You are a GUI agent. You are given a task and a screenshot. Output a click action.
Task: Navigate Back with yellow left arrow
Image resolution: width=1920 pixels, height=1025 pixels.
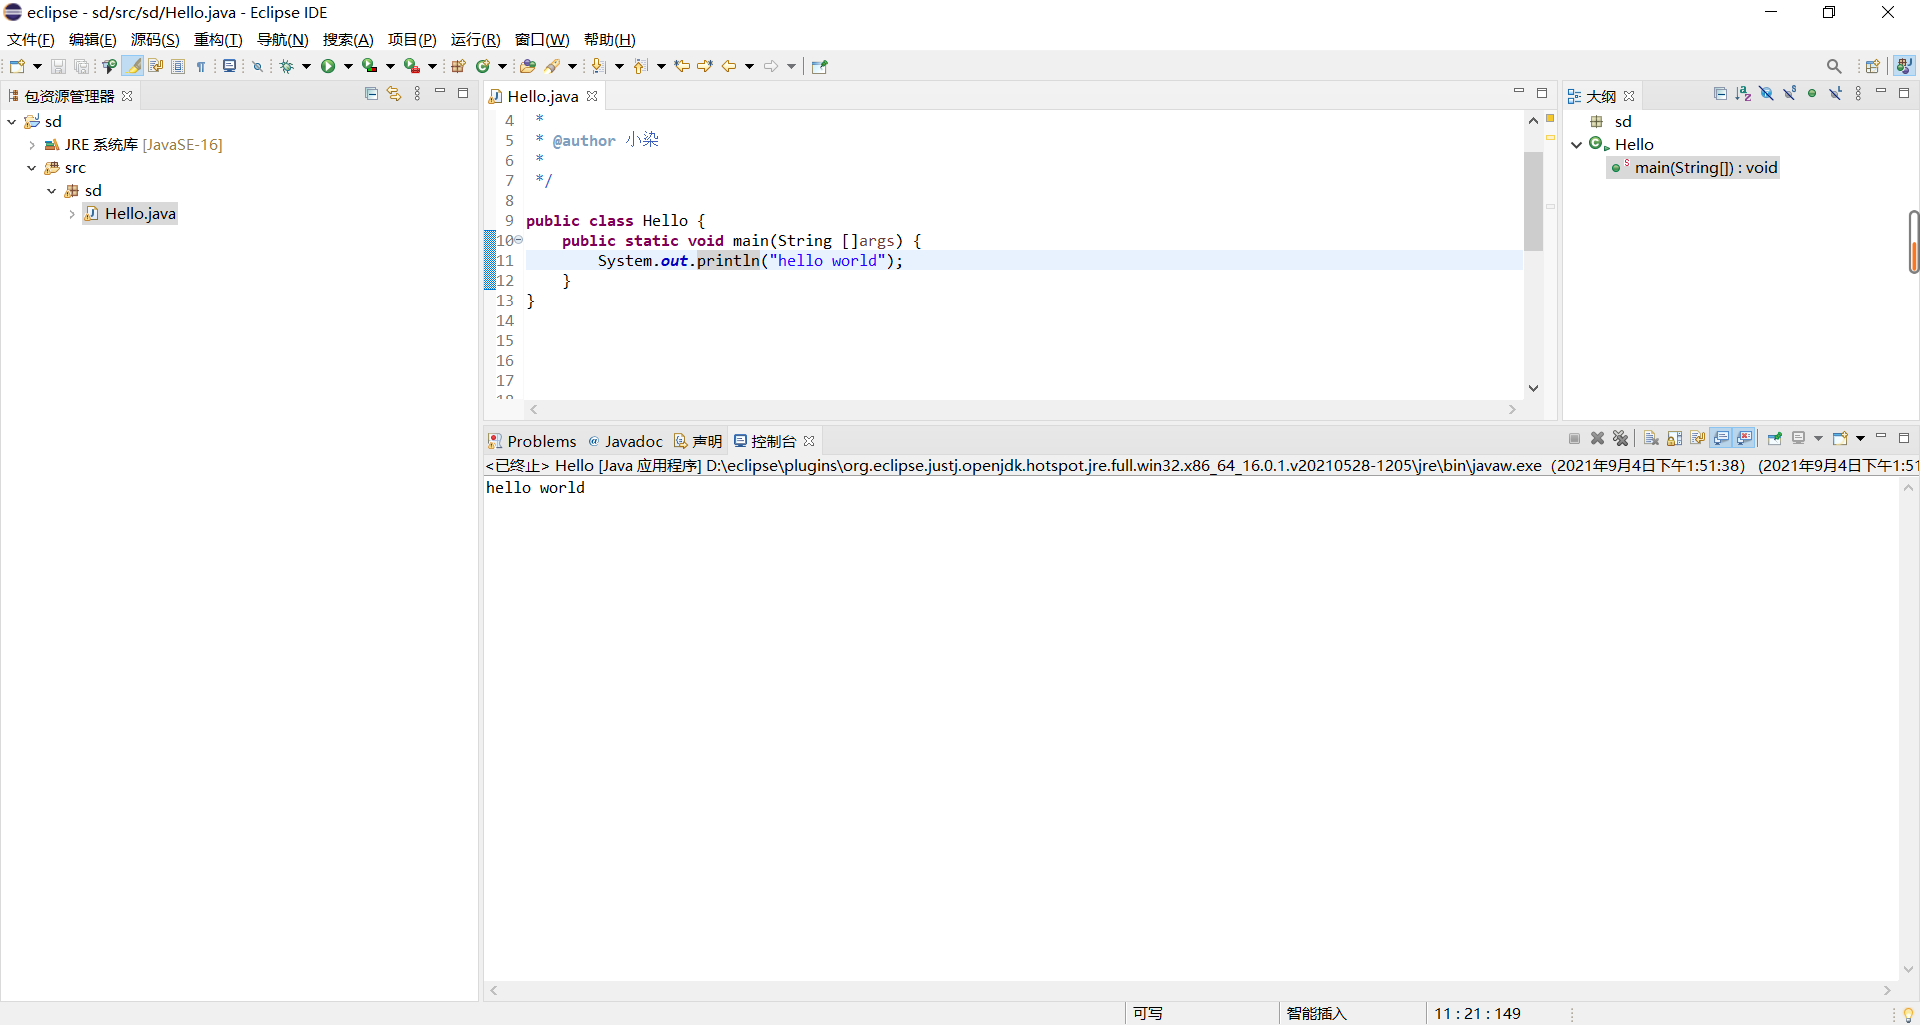[729, 66]
